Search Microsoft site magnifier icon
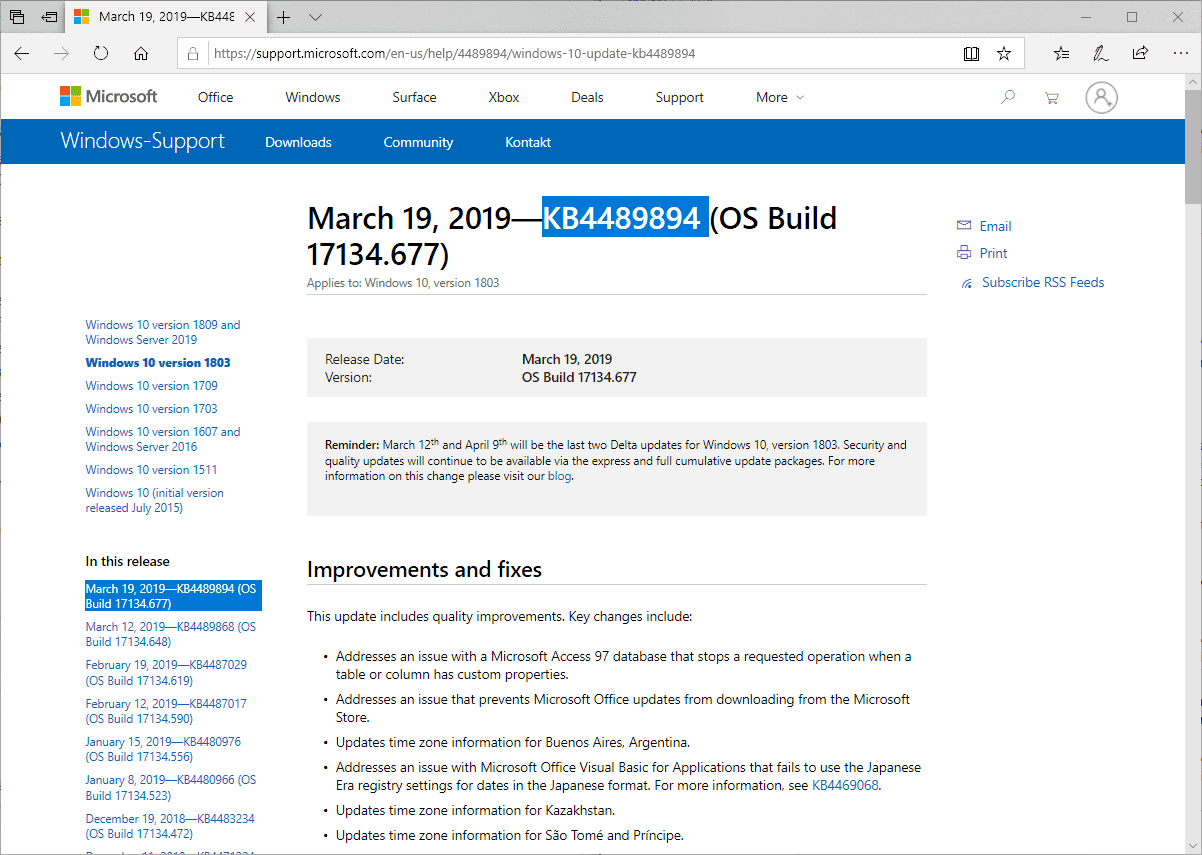 point(1008,97)
